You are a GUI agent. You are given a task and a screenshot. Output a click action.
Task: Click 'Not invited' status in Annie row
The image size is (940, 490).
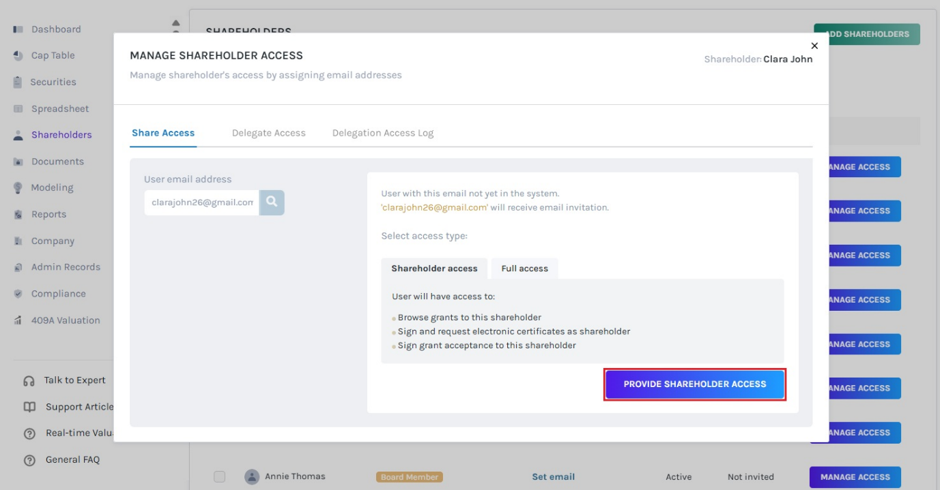[x=751, y=477]
